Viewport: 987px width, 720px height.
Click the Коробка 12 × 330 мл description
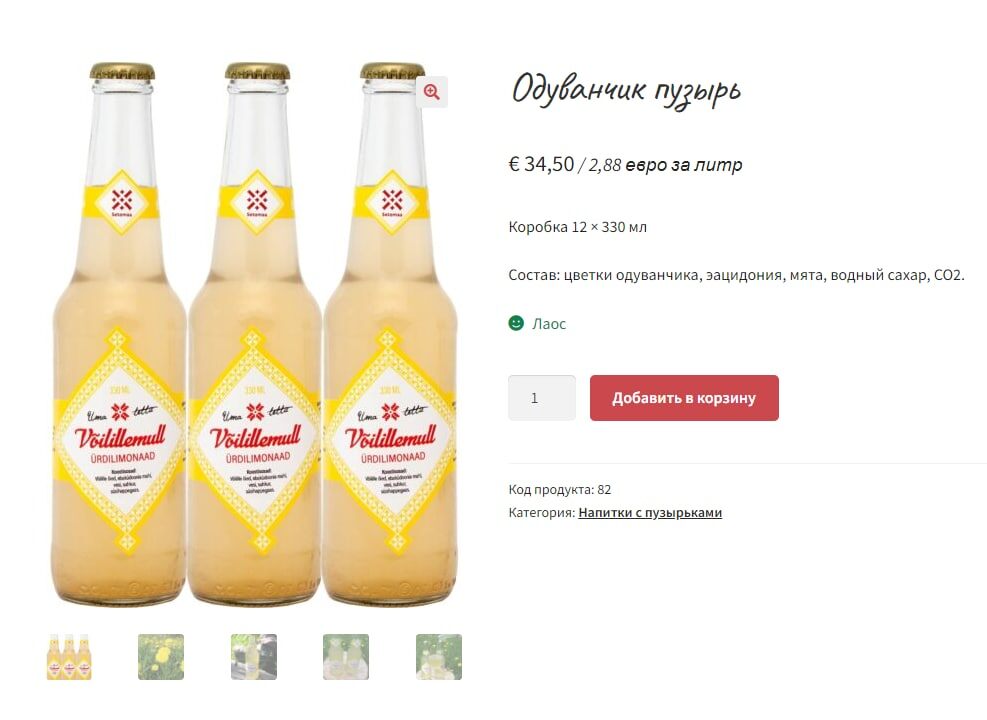(577, 227)
